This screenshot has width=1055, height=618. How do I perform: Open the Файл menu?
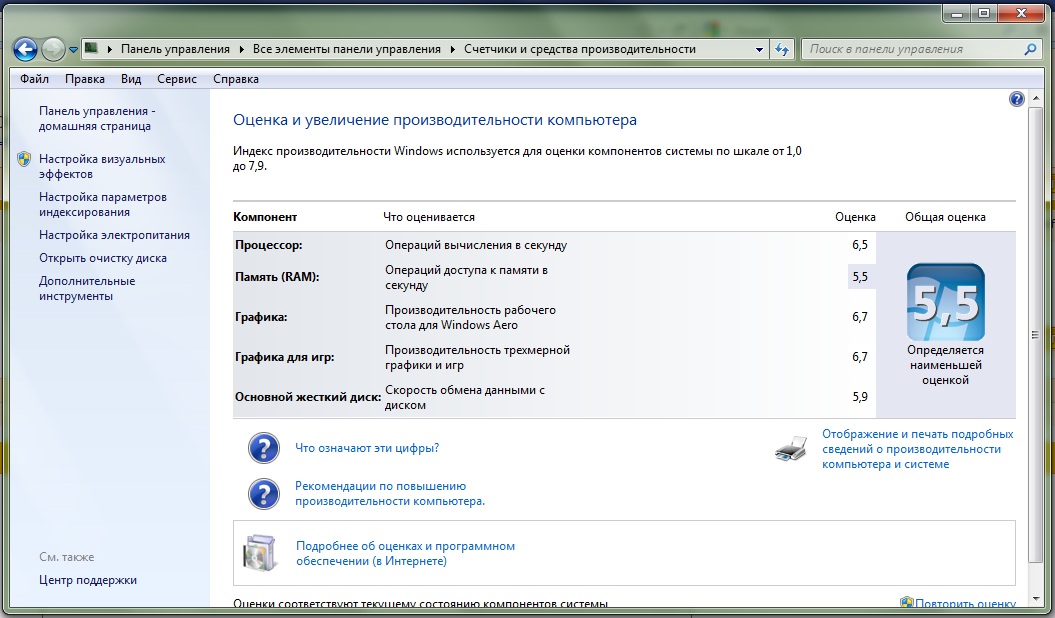click(x=34, y=79)
